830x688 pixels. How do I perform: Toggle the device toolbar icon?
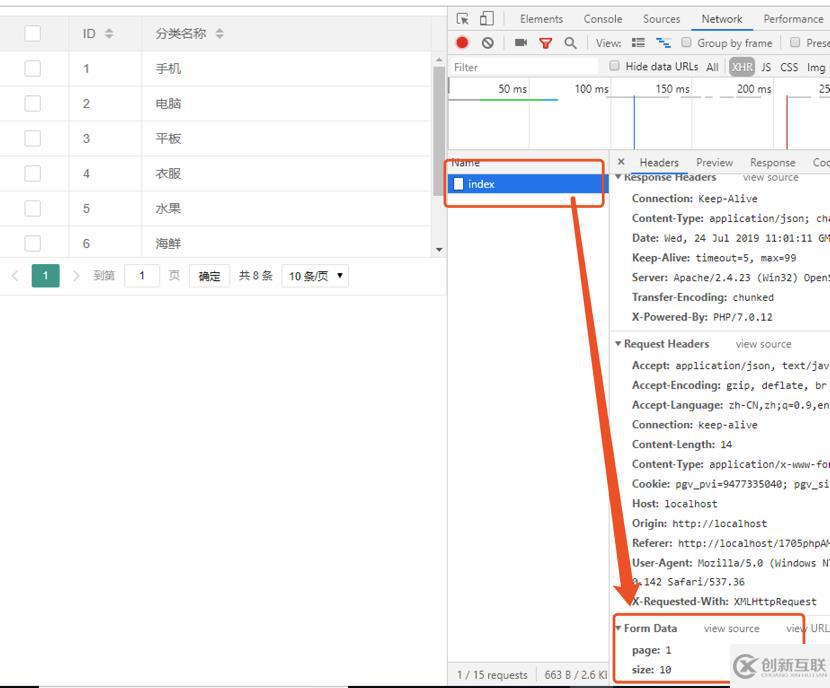point(486,19)
